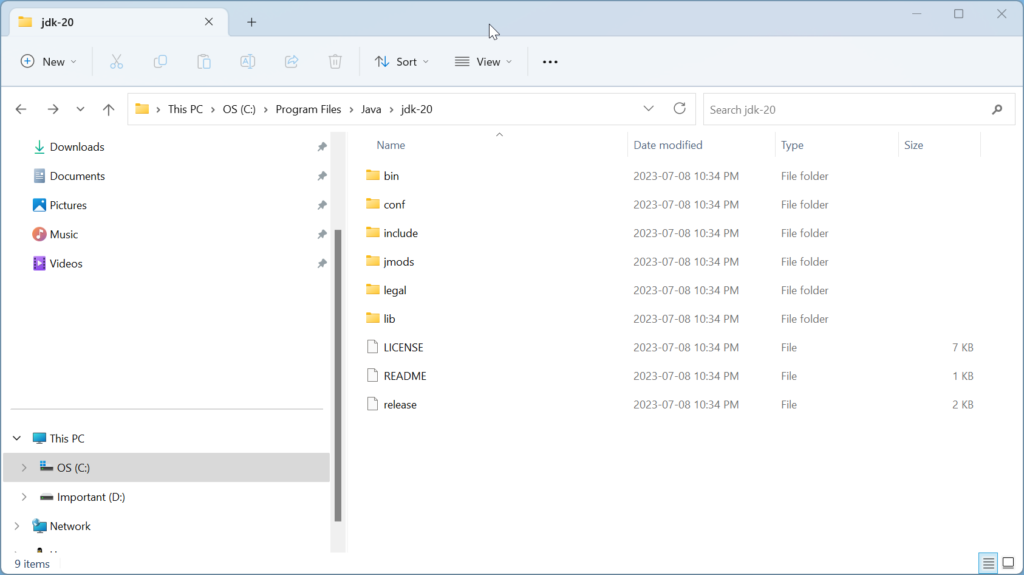Screen dimensions: 1024x575
Task: Click the navigation pane scrollbar
Action: (x=338, y=375)
